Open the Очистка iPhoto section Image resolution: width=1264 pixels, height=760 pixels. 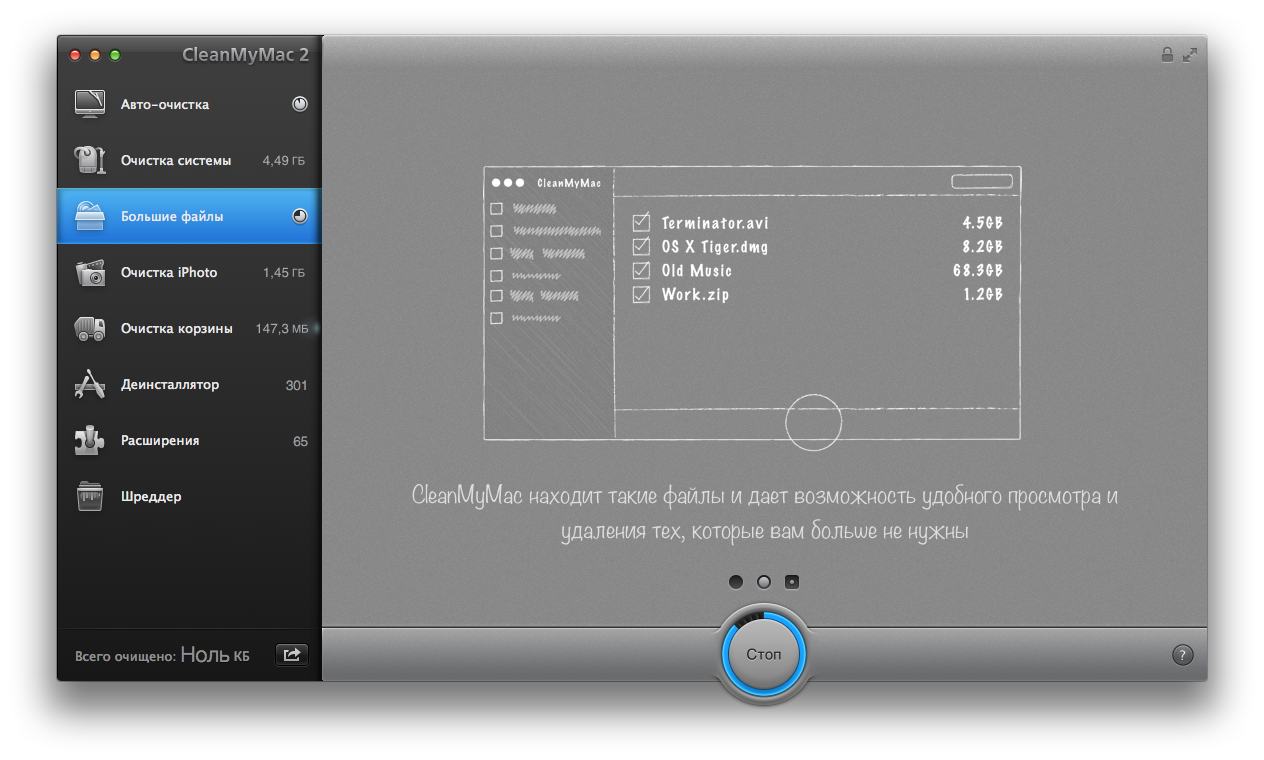(x=189, y=272)
